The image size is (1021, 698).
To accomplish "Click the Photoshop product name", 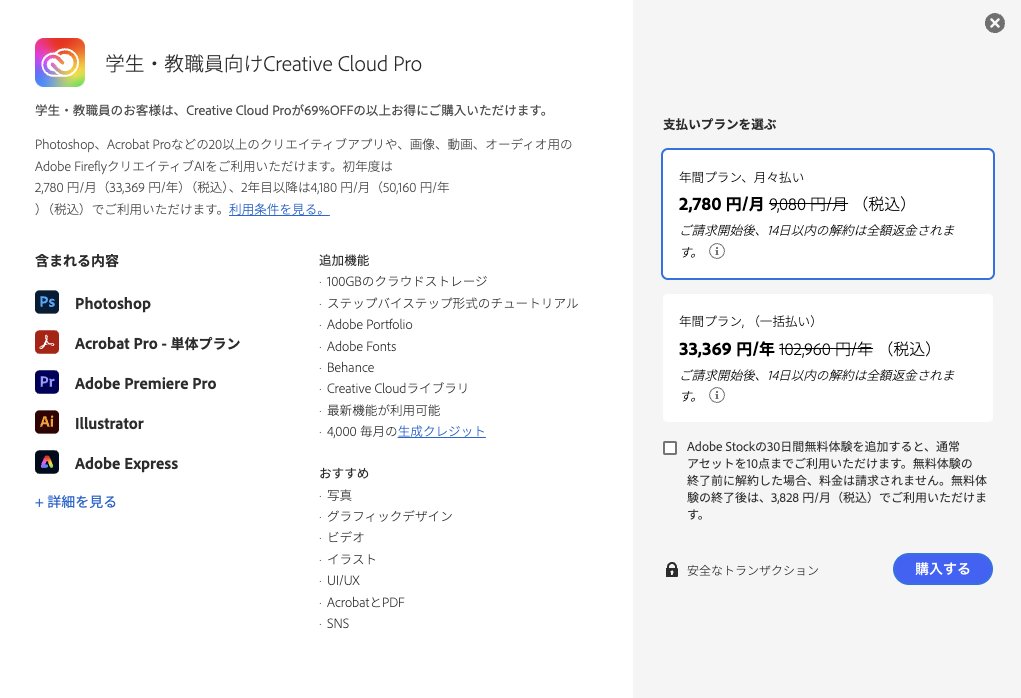I will [112, 304].
